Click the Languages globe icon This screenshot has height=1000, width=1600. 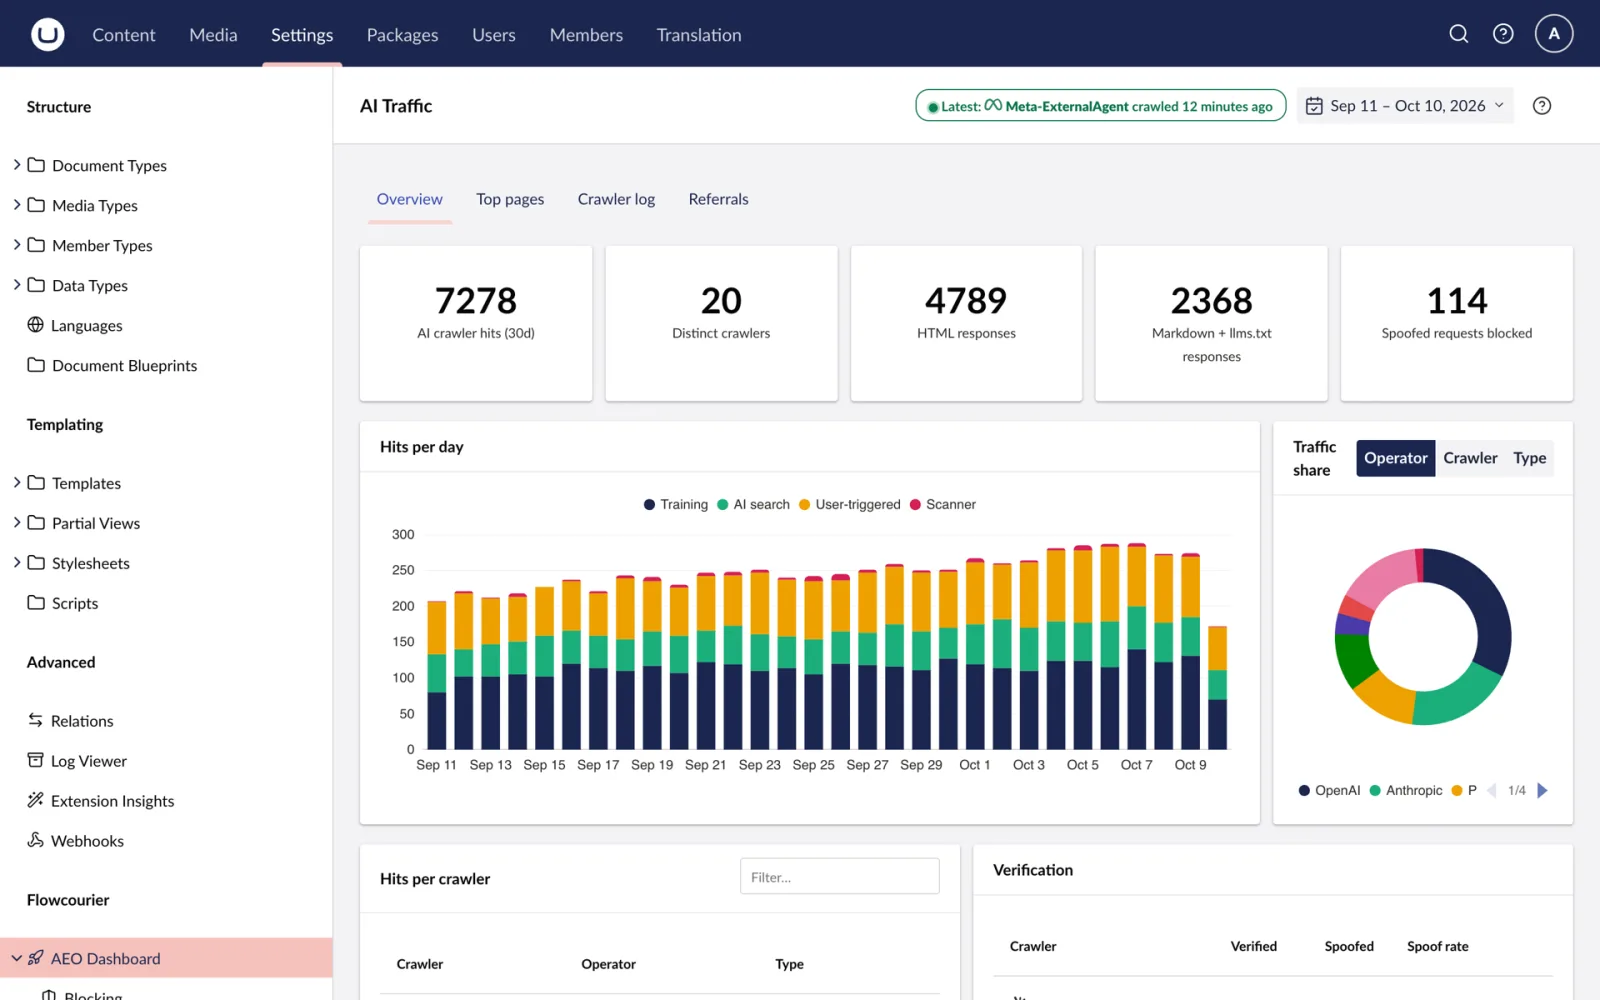tap(35, 325)
